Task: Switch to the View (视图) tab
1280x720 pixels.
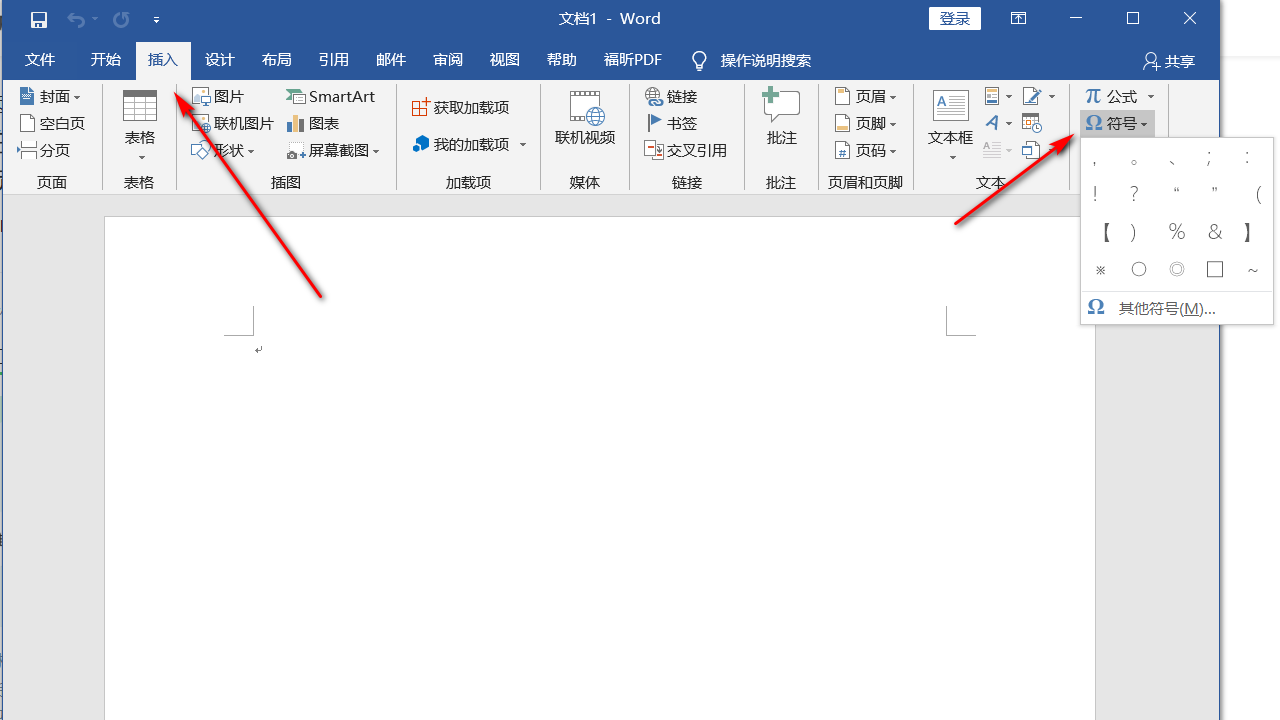Action: [x=505, y=60]
